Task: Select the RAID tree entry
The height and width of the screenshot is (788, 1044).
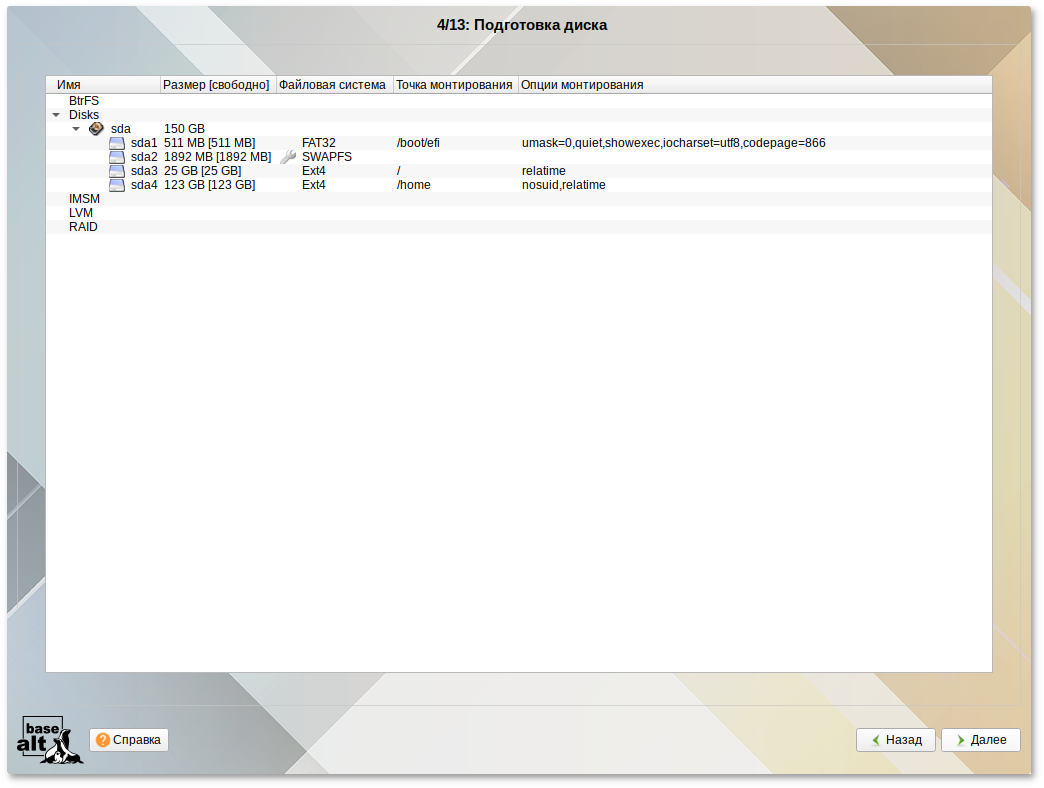Action: 83,227
